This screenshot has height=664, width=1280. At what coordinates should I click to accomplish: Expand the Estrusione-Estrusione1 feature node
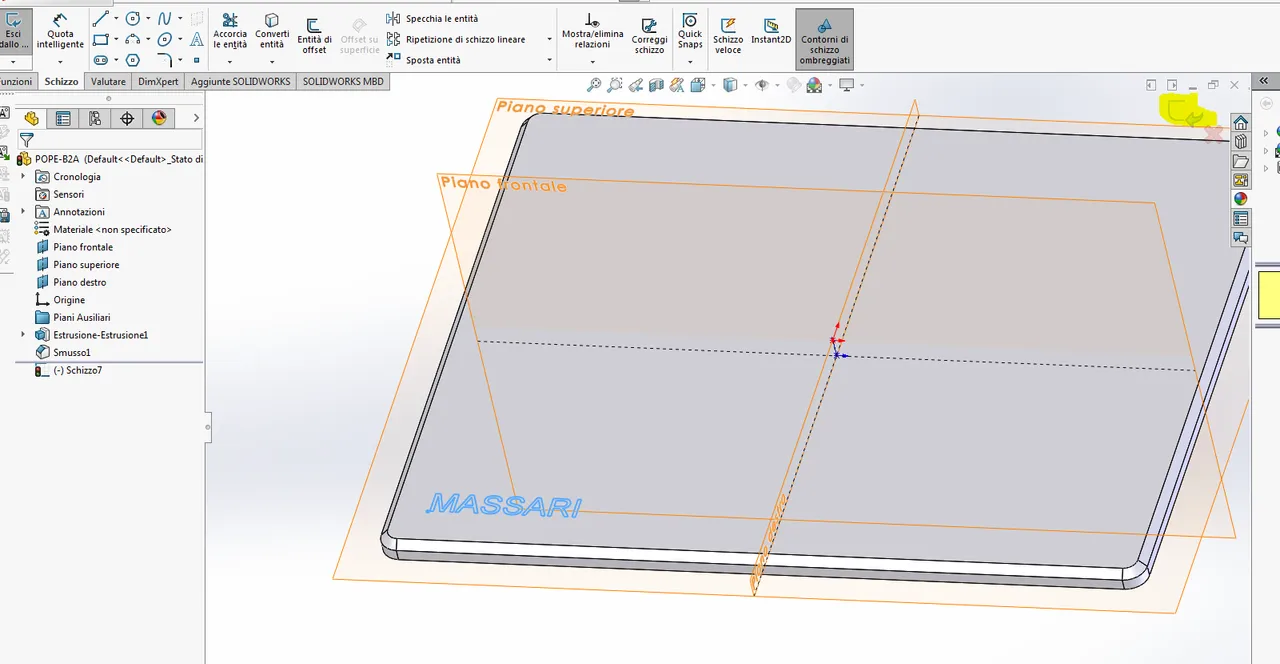tap(23, 335)
